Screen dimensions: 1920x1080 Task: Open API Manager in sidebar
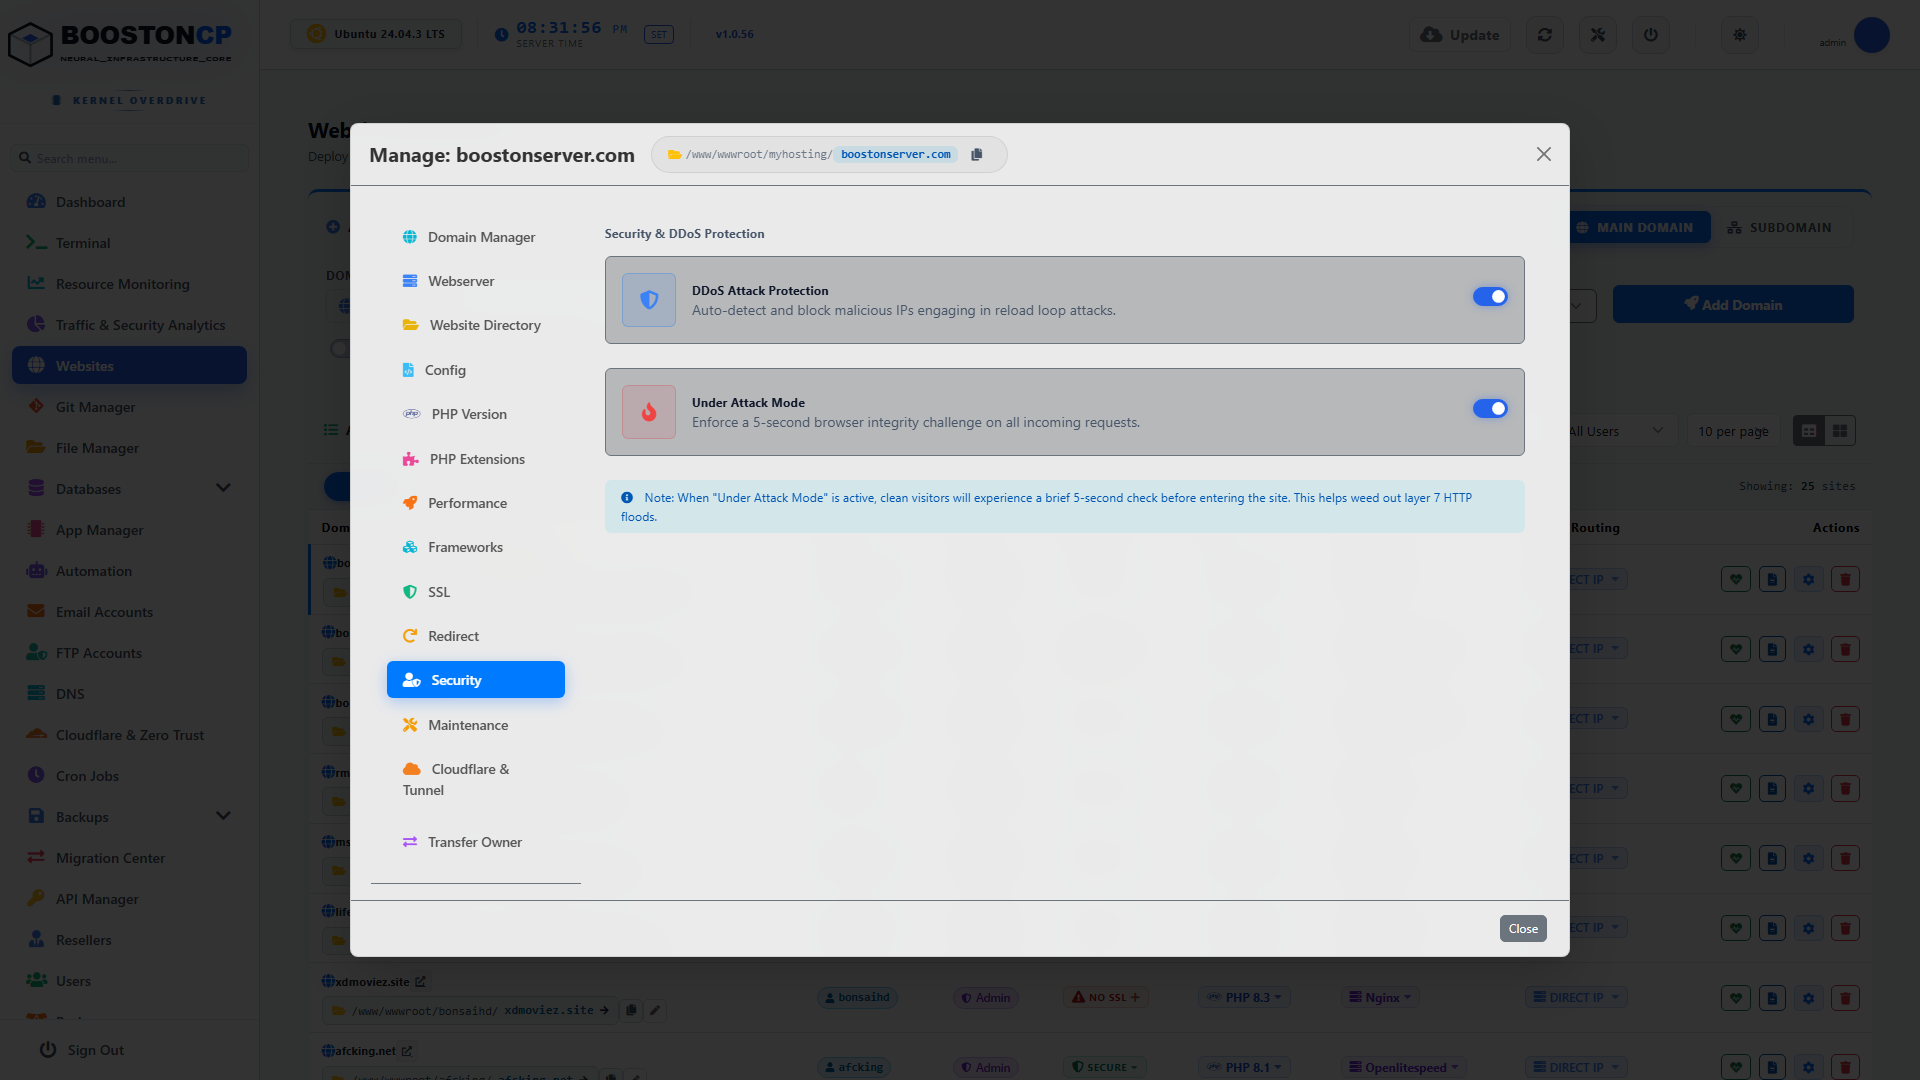coord(129,899)
